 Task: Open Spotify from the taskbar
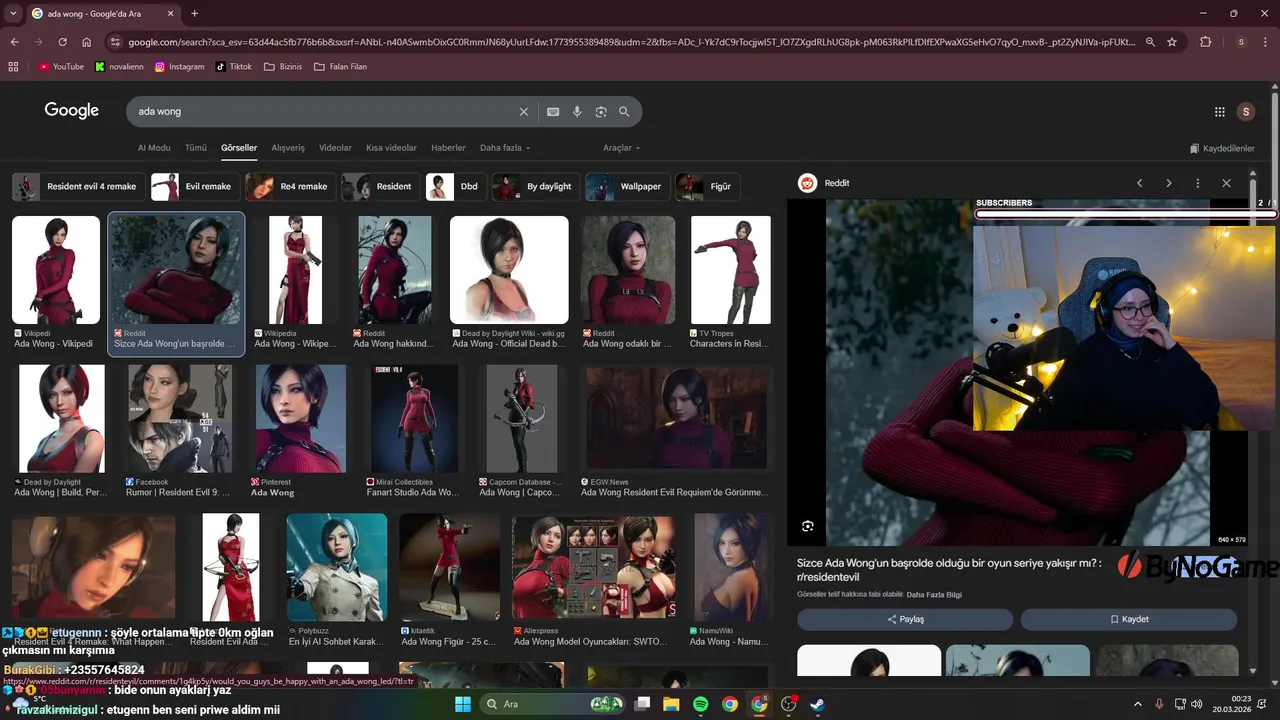pyautogui.click(x=700, y=704)
